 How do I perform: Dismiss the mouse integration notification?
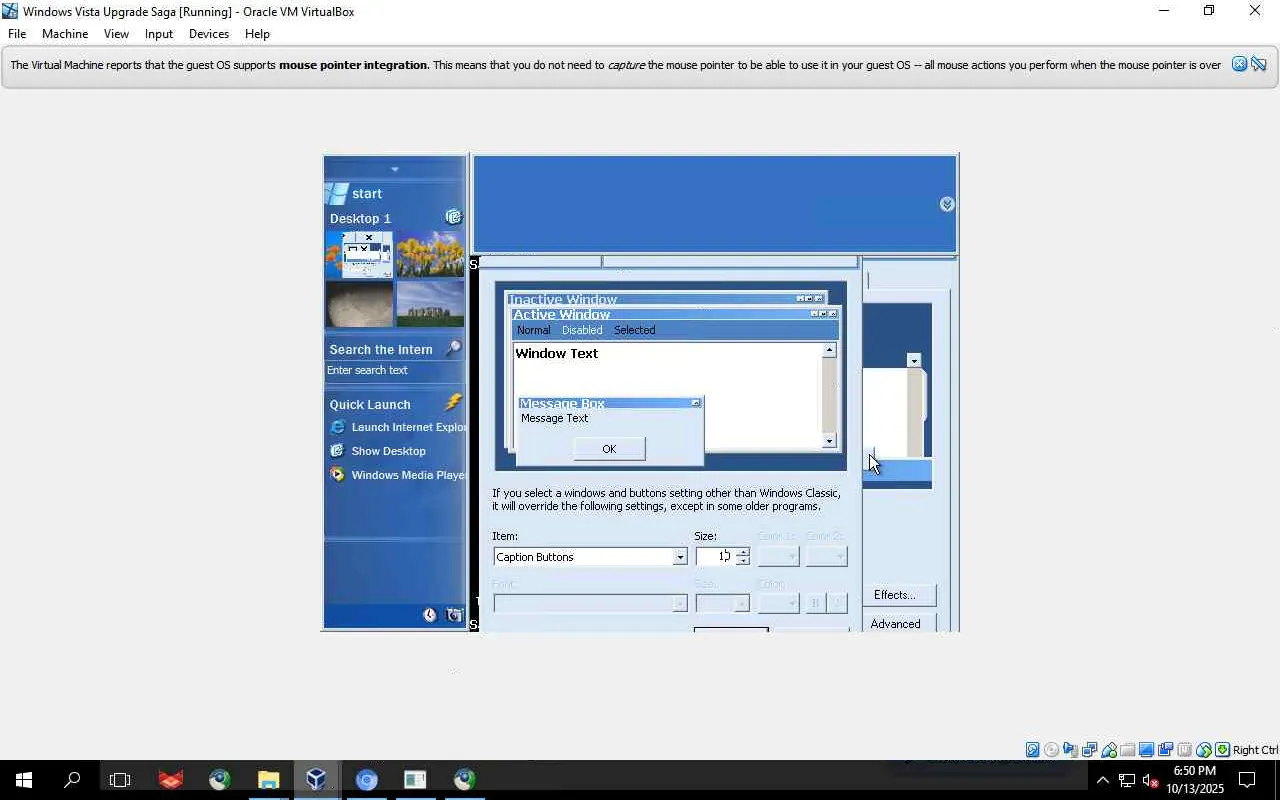1239,64
